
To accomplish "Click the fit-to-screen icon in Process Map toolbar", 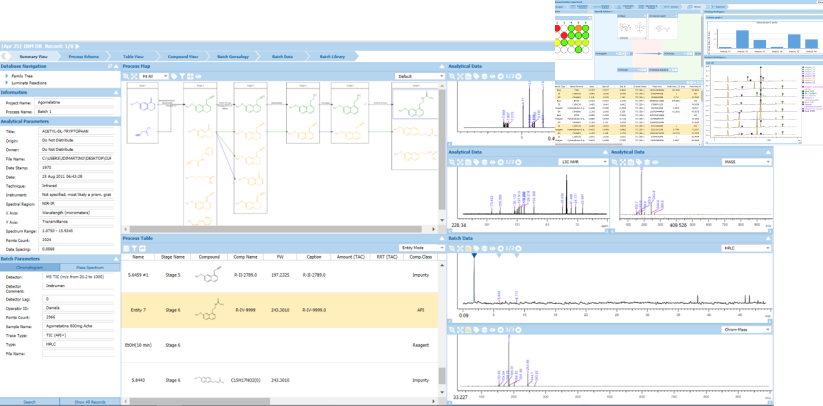I will click(133, 76).
